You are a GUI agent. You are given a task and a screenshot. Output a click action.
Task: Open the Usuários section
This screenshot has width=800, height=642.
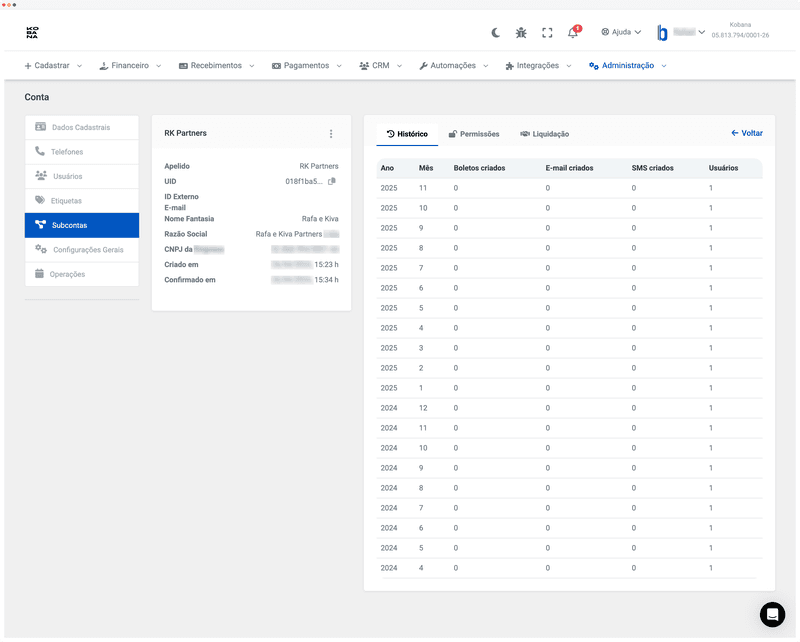pos(79,176)
